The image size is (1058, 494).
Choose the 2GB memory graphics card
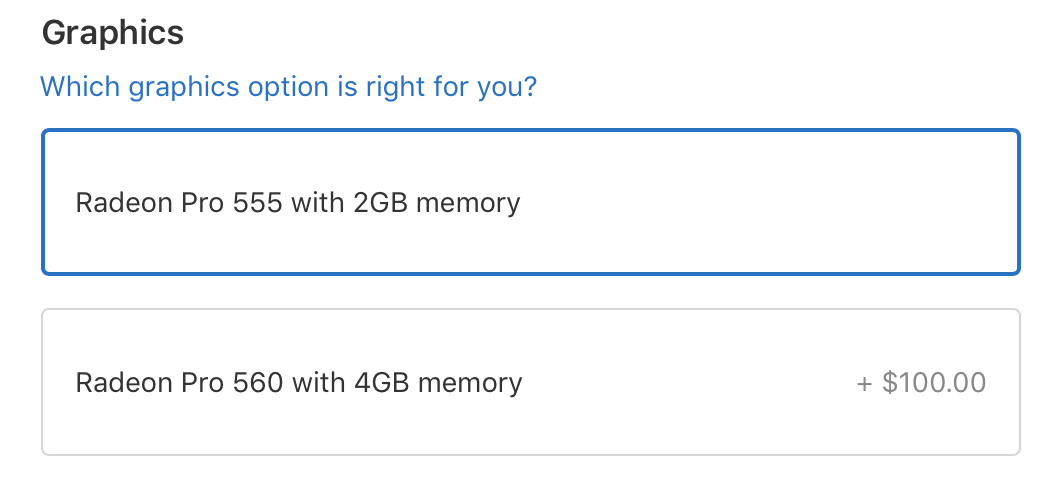(530, 202)
